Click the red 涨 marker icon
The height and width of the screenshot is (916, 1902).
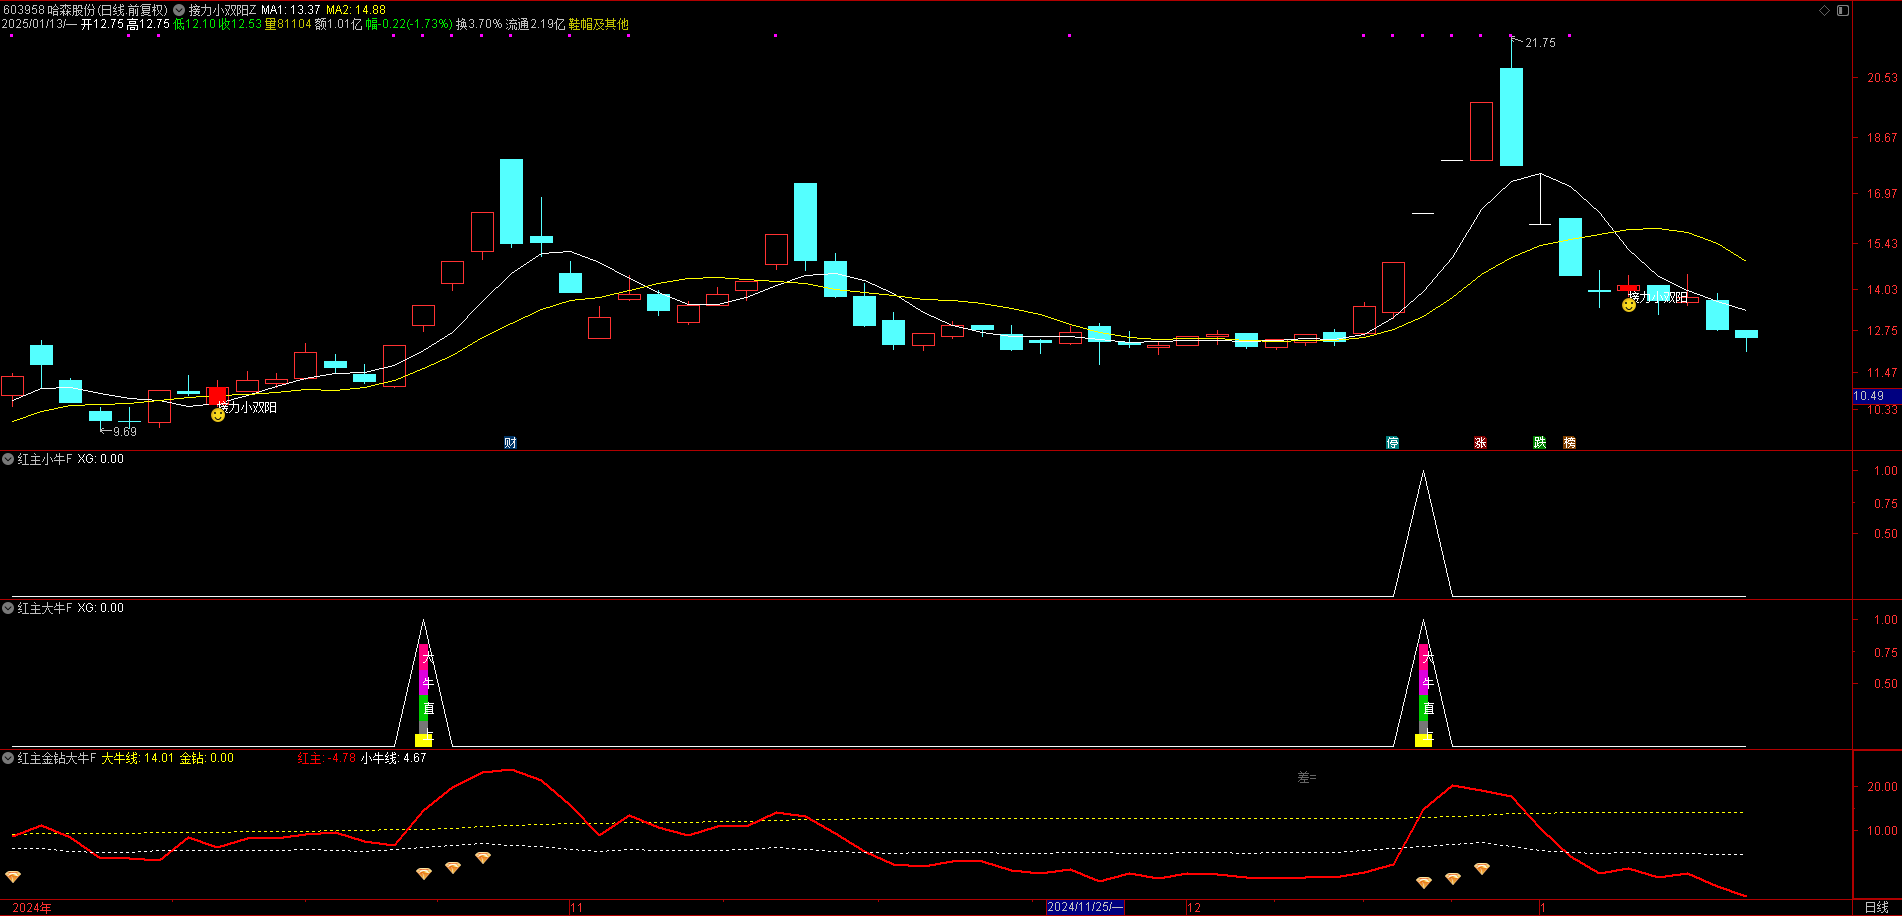(x=1480, y=443)
